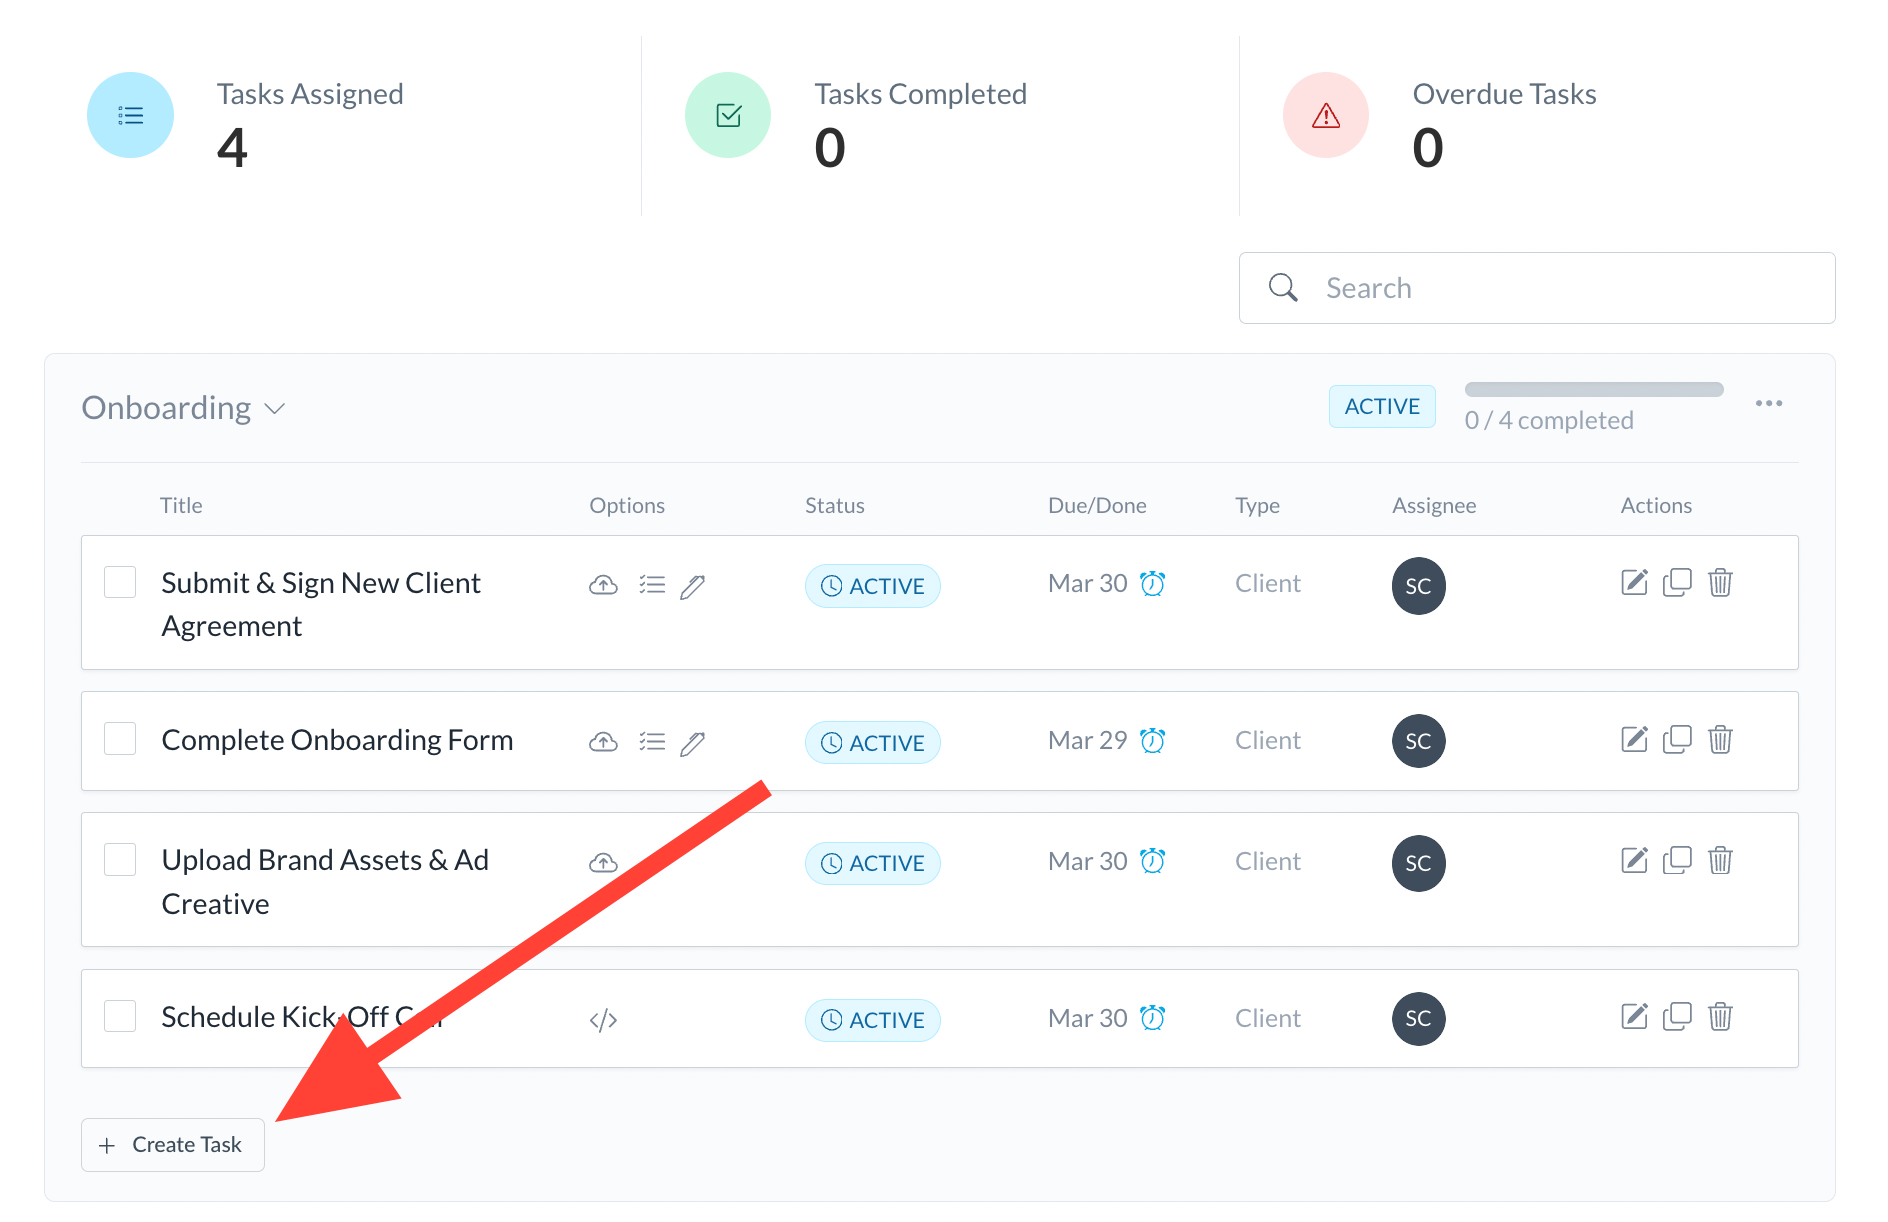Check the Submit & Sign New Client Agreement checkbox
This screenshot has height=1222, width=1888.
(120, 582)
